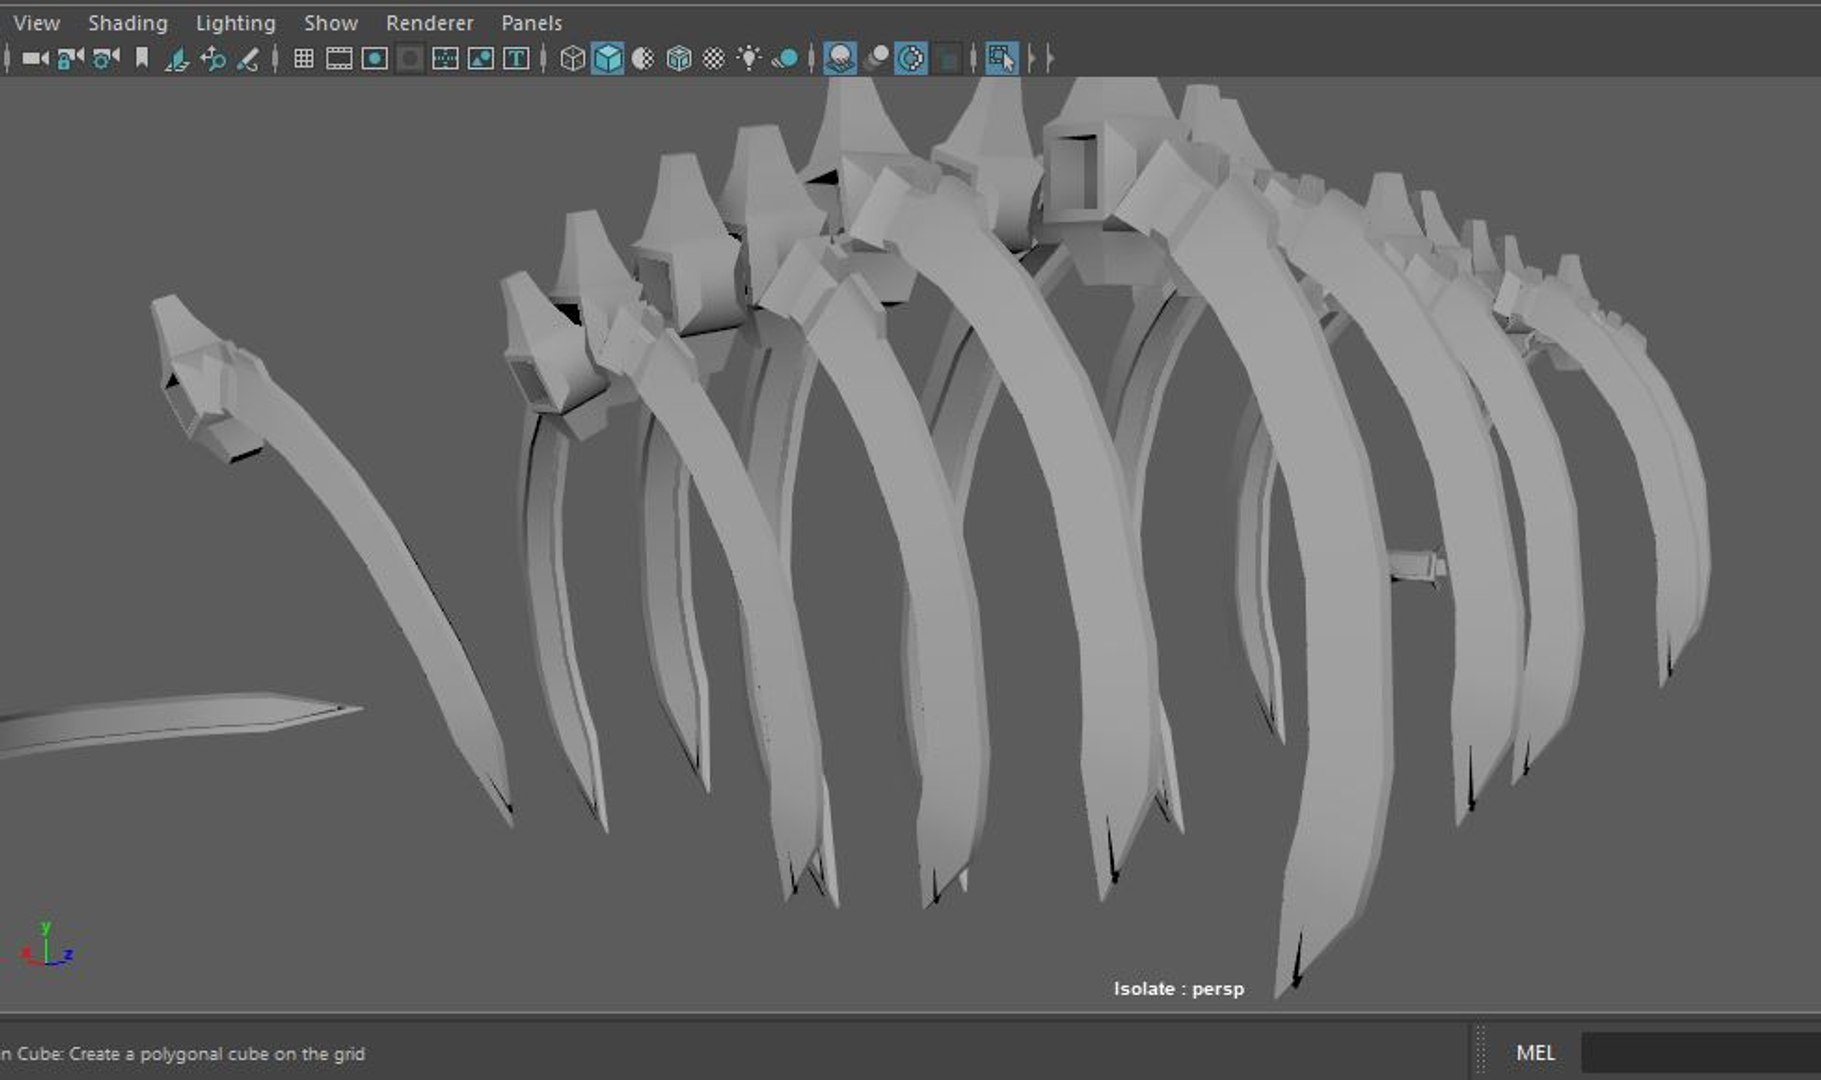Open the Lighting menu

tap(235, 22)
